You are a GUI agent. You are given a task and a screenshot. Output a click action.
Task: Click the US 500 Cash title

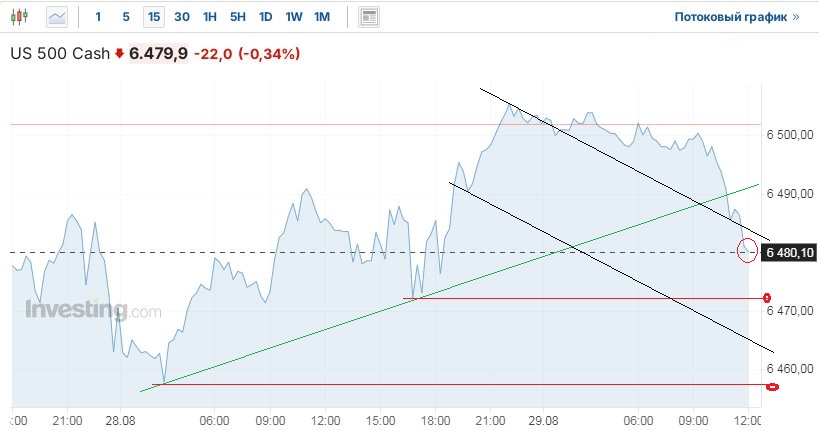pyautogui.click(x=58, y=54)
